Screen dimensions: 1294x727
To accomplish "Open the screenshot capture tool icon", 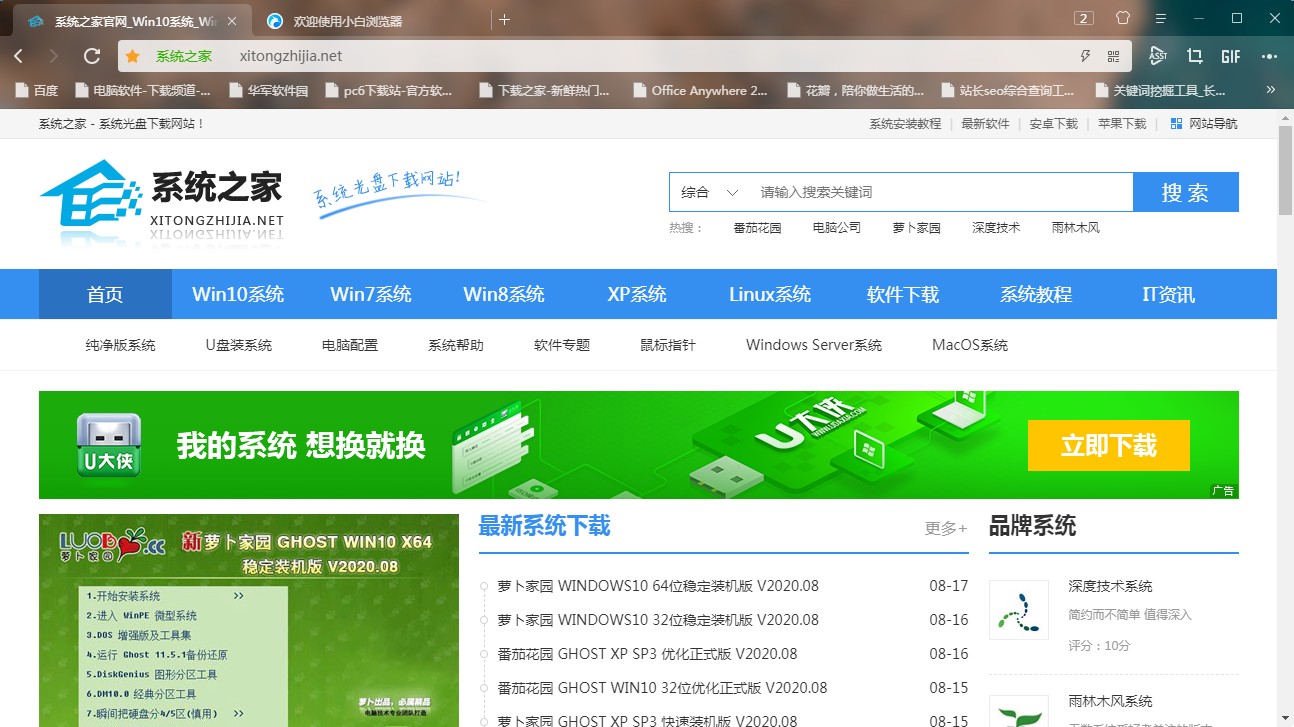I will (1195, 56).
